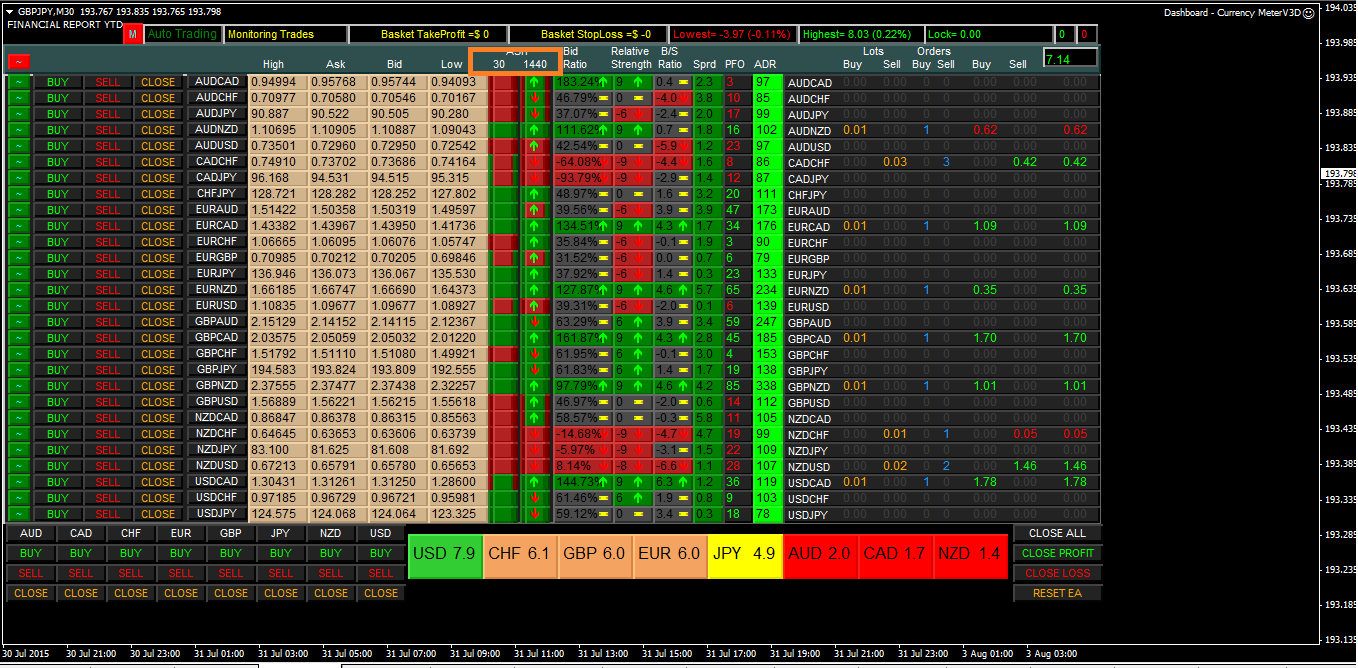This screenshot has width=1358, height=668.
Task: Click the red AUD 2.0 strength box
Action: [819, 555]
